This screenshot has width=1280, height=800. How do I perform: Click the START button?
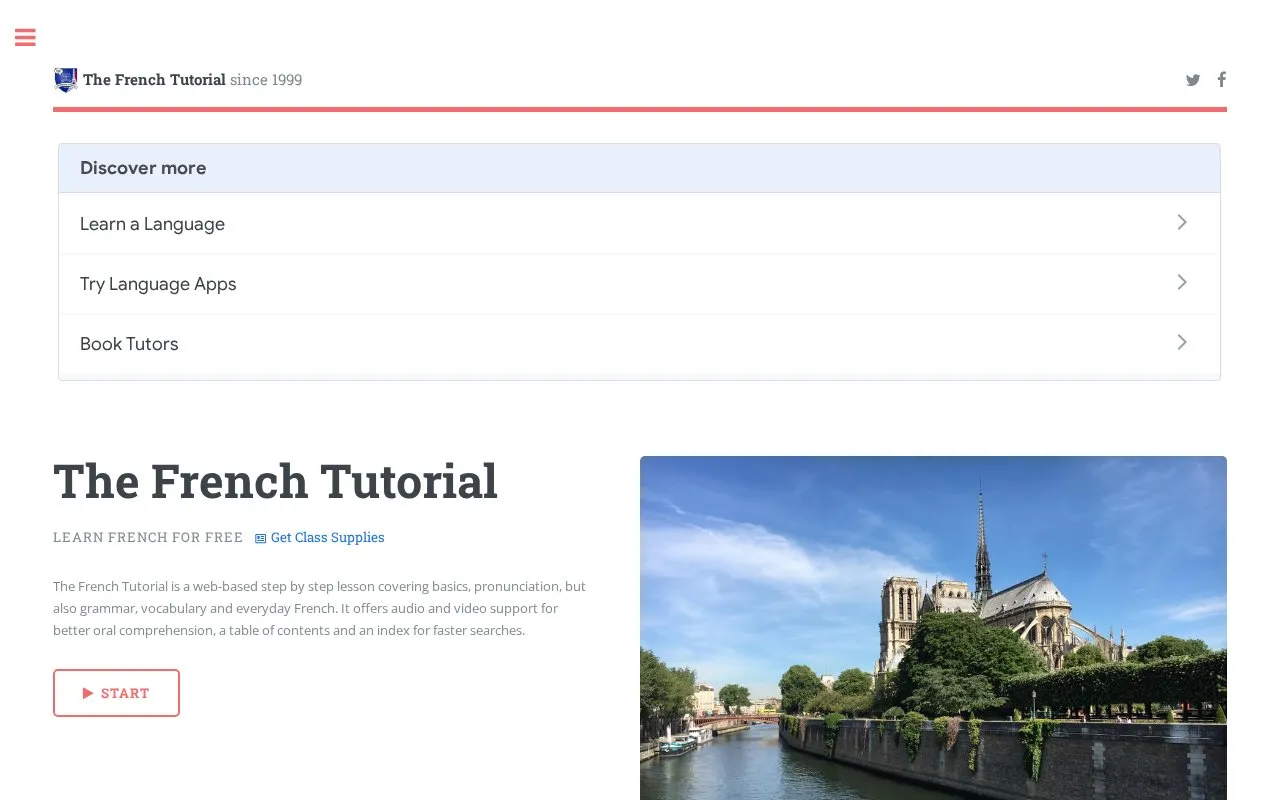coord(116,693)
